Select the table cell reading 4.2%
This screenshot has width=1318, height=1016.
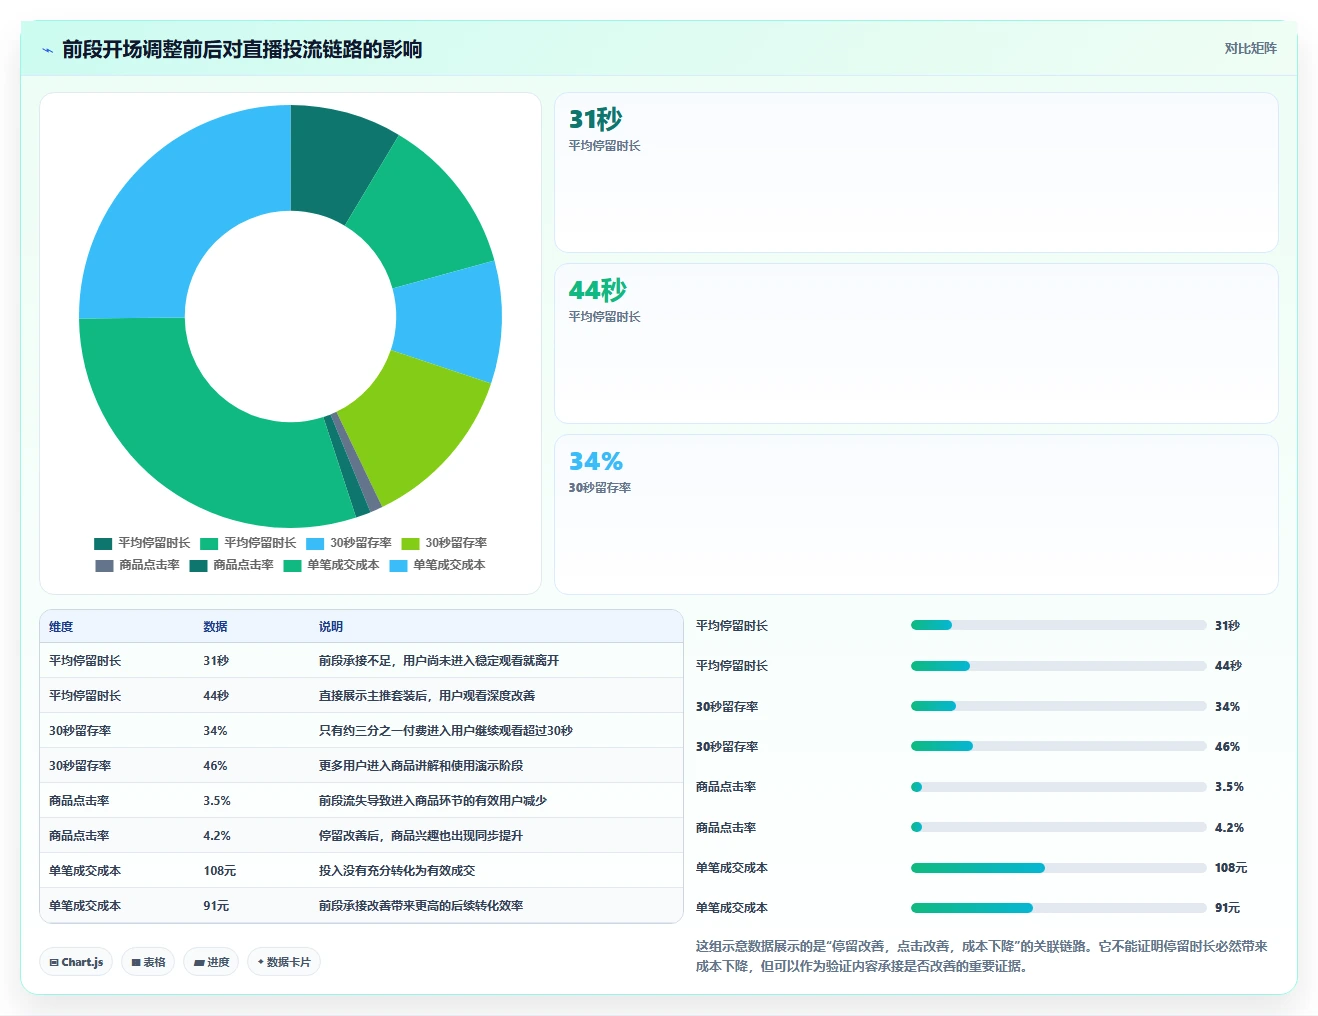click(217, 836)
